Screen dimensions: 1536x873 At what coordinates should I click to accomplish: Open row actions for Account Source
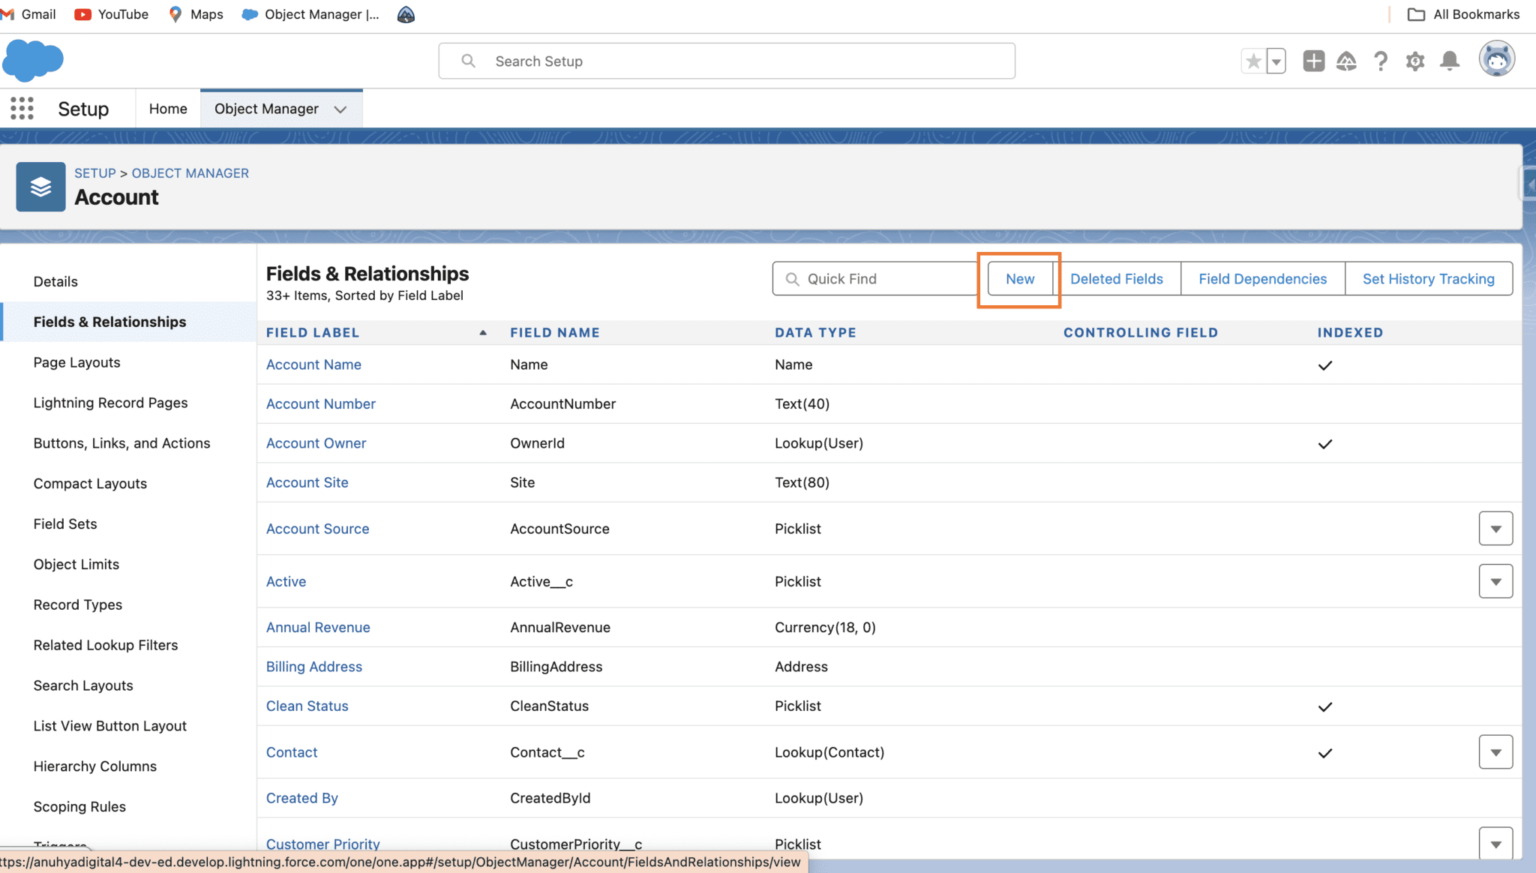[x=1495, y=528]
